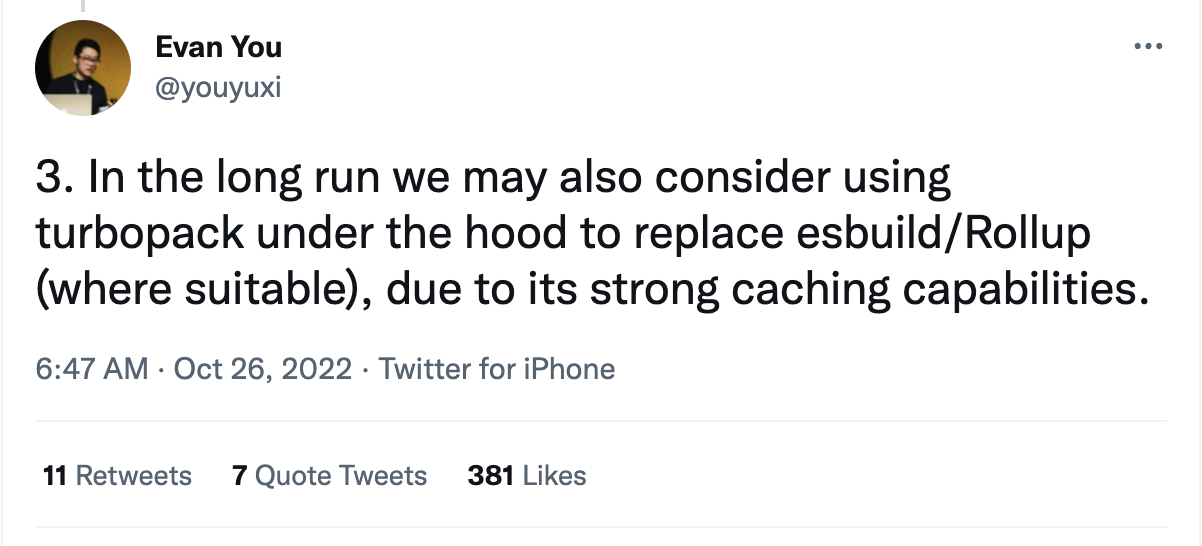Click the number 7 before Quote Tweets
Image resolution: width=1202 pixels, height=546 pixels.
(x=239, y=475)
